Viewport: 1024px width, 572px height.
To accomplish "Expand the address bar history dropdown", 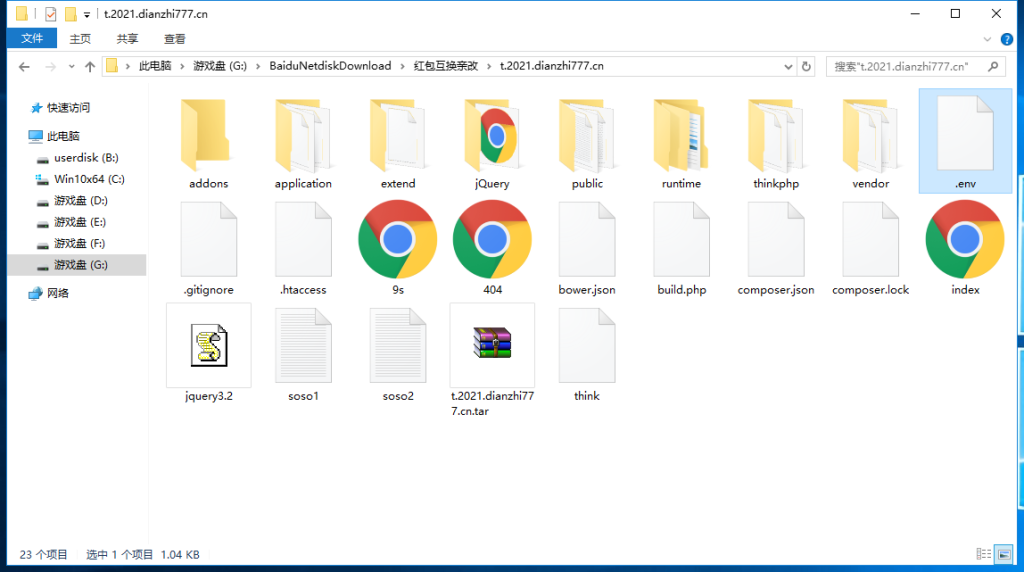I will coord(788,67).
